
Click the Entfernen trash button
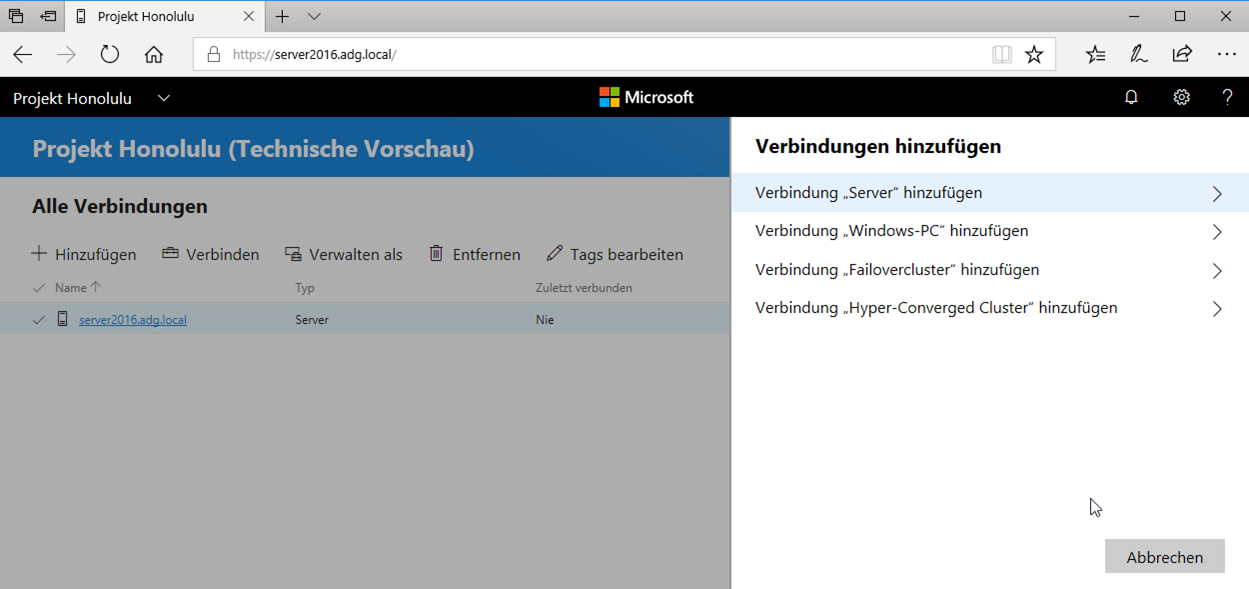tap(475, 254)
